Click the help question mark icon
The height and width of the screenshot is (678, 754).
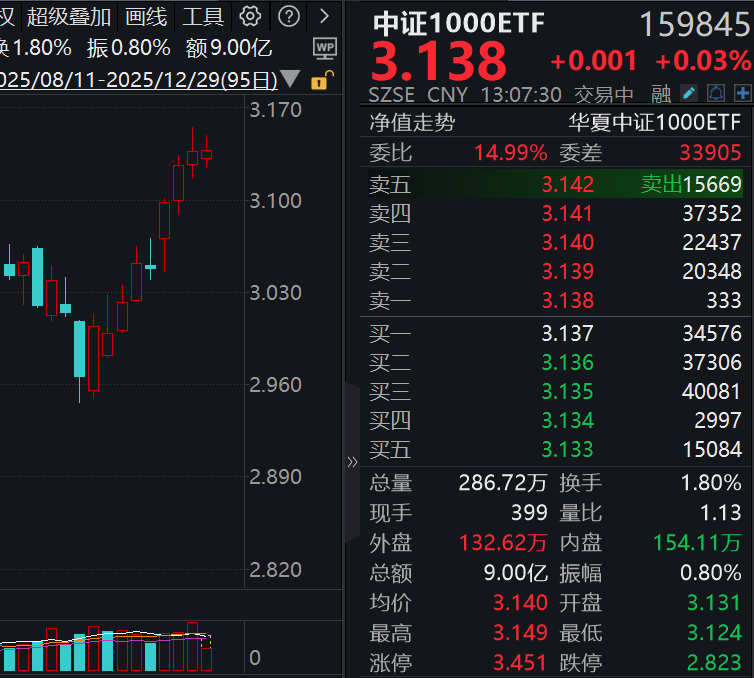pos(289,16)
